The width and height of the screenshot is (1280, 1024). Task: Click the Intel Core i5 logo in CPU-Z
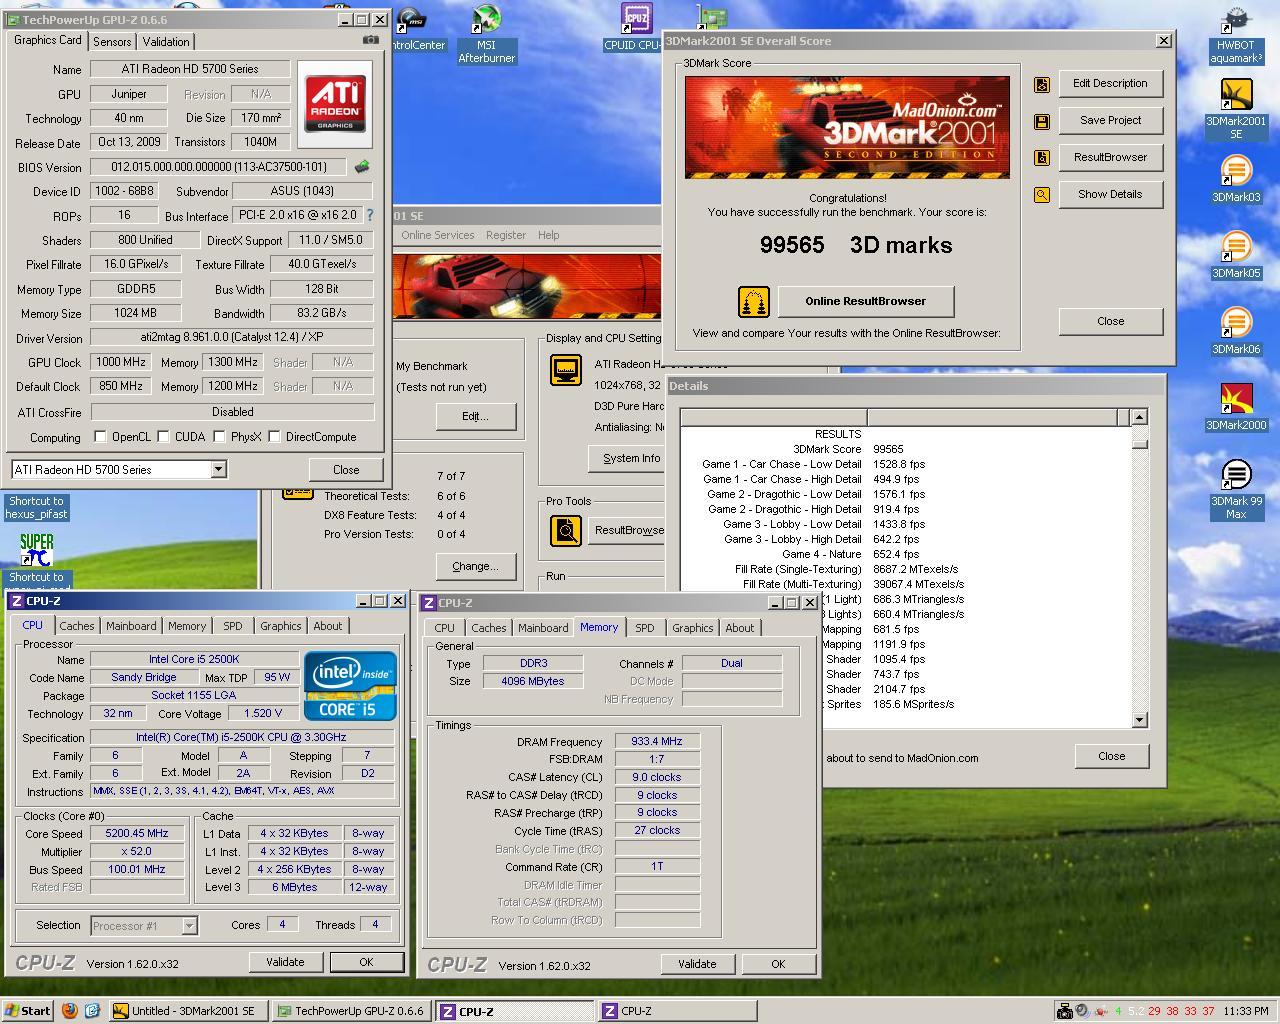(350, 686)
